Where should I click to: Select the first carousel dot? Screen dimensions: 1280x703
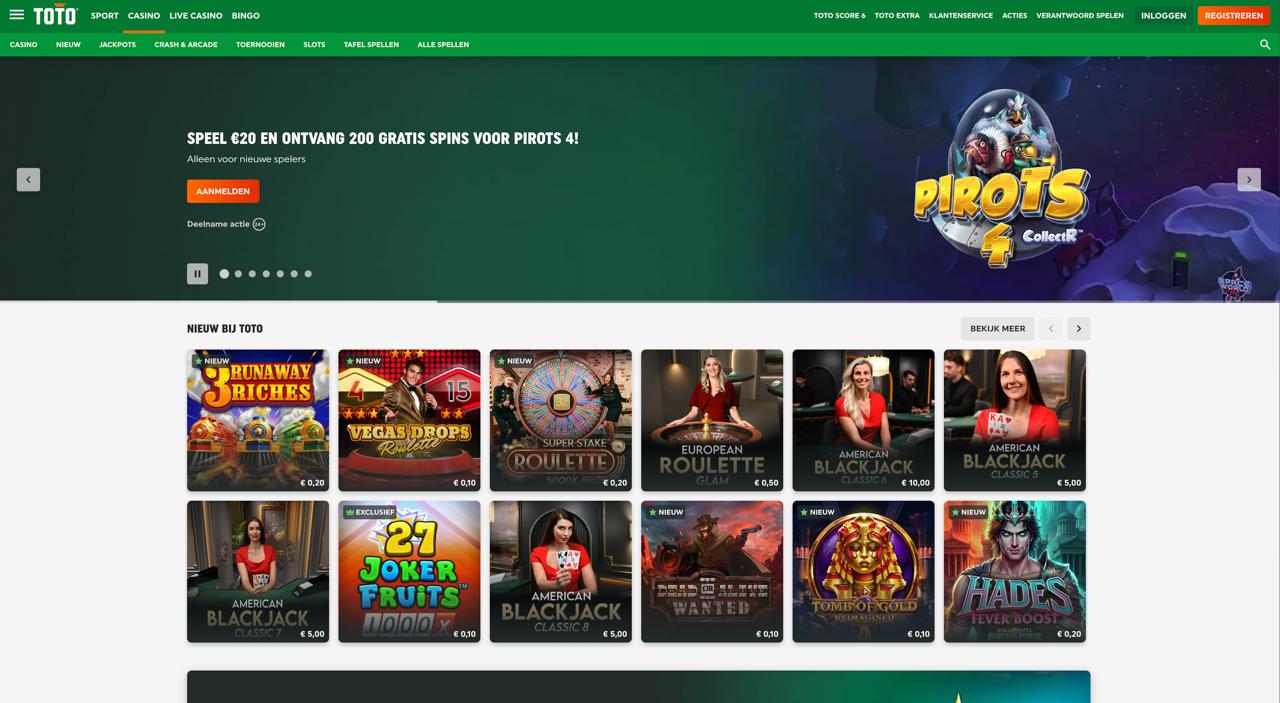[x=224, y=274]
